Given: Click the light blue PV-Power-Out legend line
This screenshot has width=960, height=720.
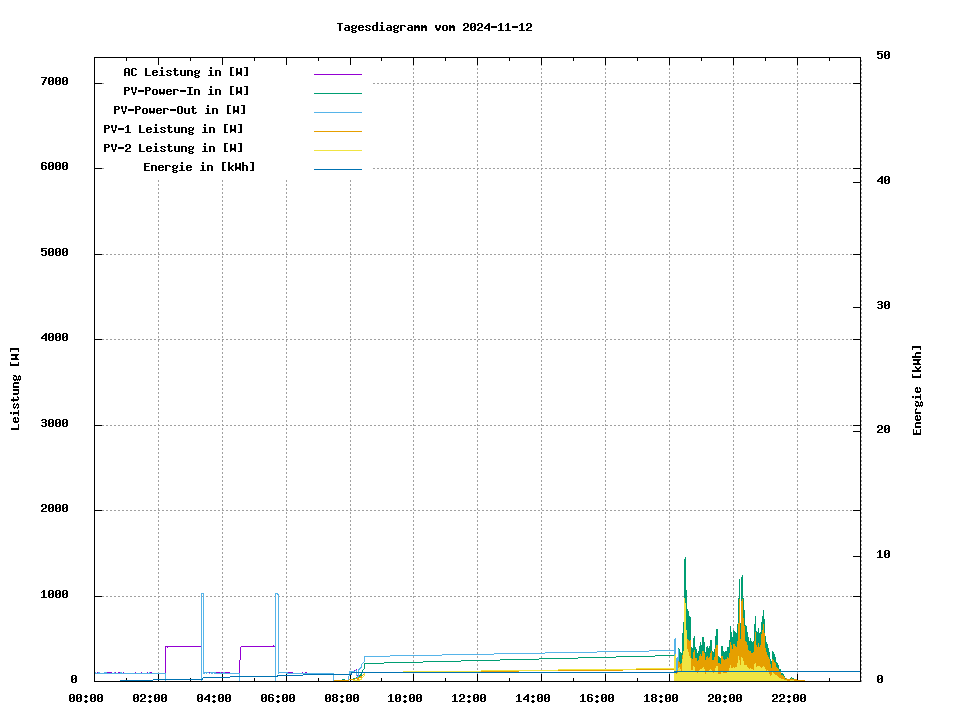Looking at the screenshot, I should (x=337, y=112).
